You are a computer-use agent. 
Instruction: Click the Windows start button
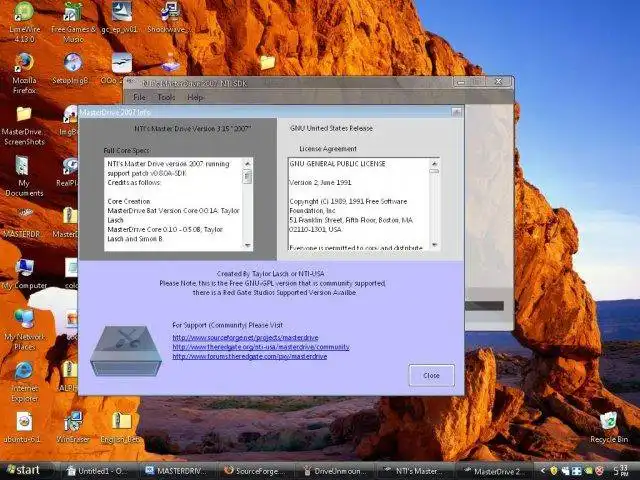pos(24,471)
